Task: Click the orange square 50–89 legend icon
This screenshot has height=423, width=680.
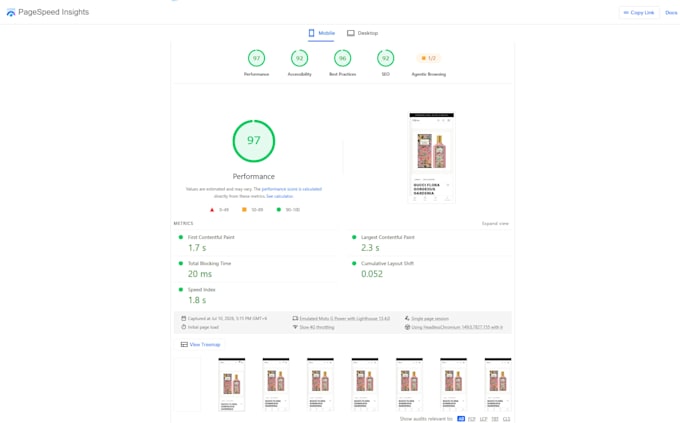Action: coord(244,210)
